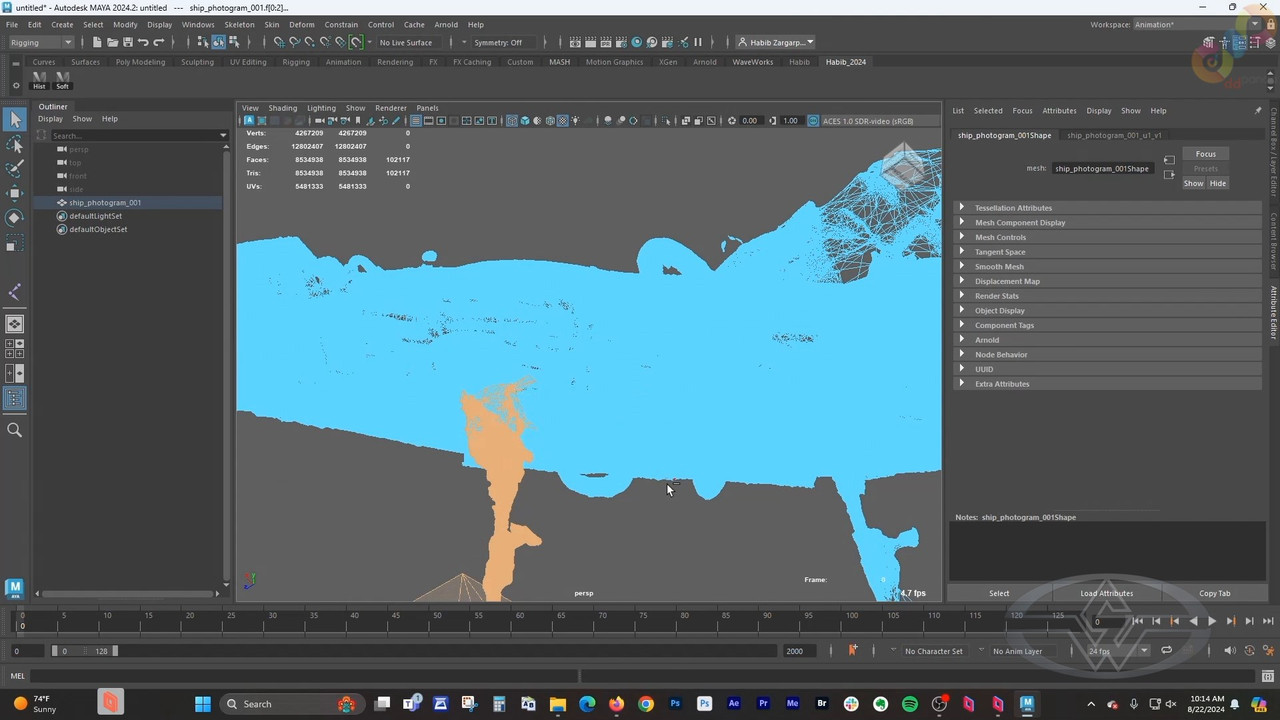Screen dimensions: 1280x720
Task: Open Photoshop from the taskbar
Action: 675,704
